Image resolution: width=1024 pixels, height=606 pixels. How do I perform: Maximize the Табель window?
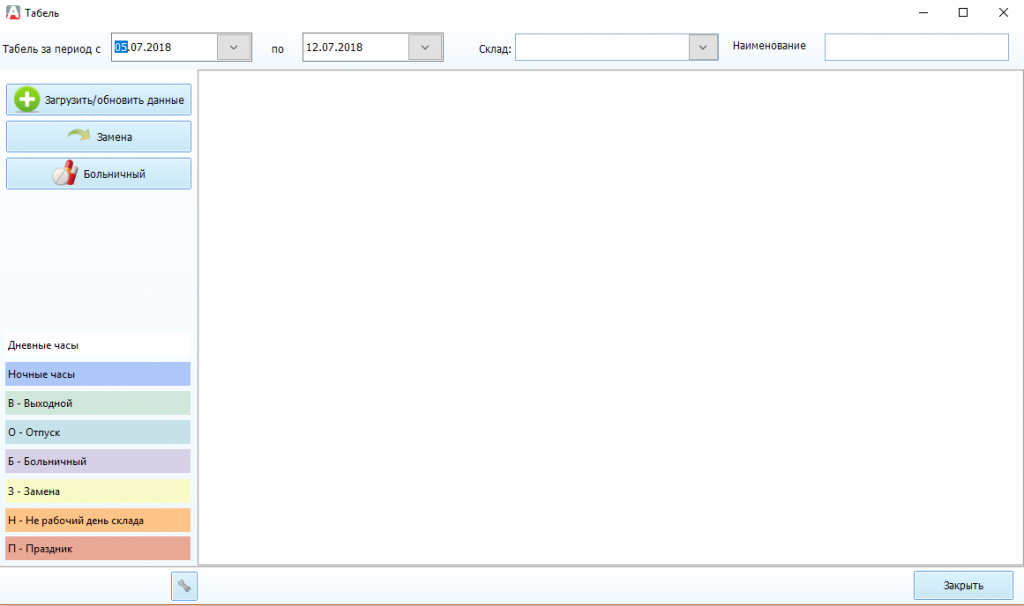(x=963, y=12)
